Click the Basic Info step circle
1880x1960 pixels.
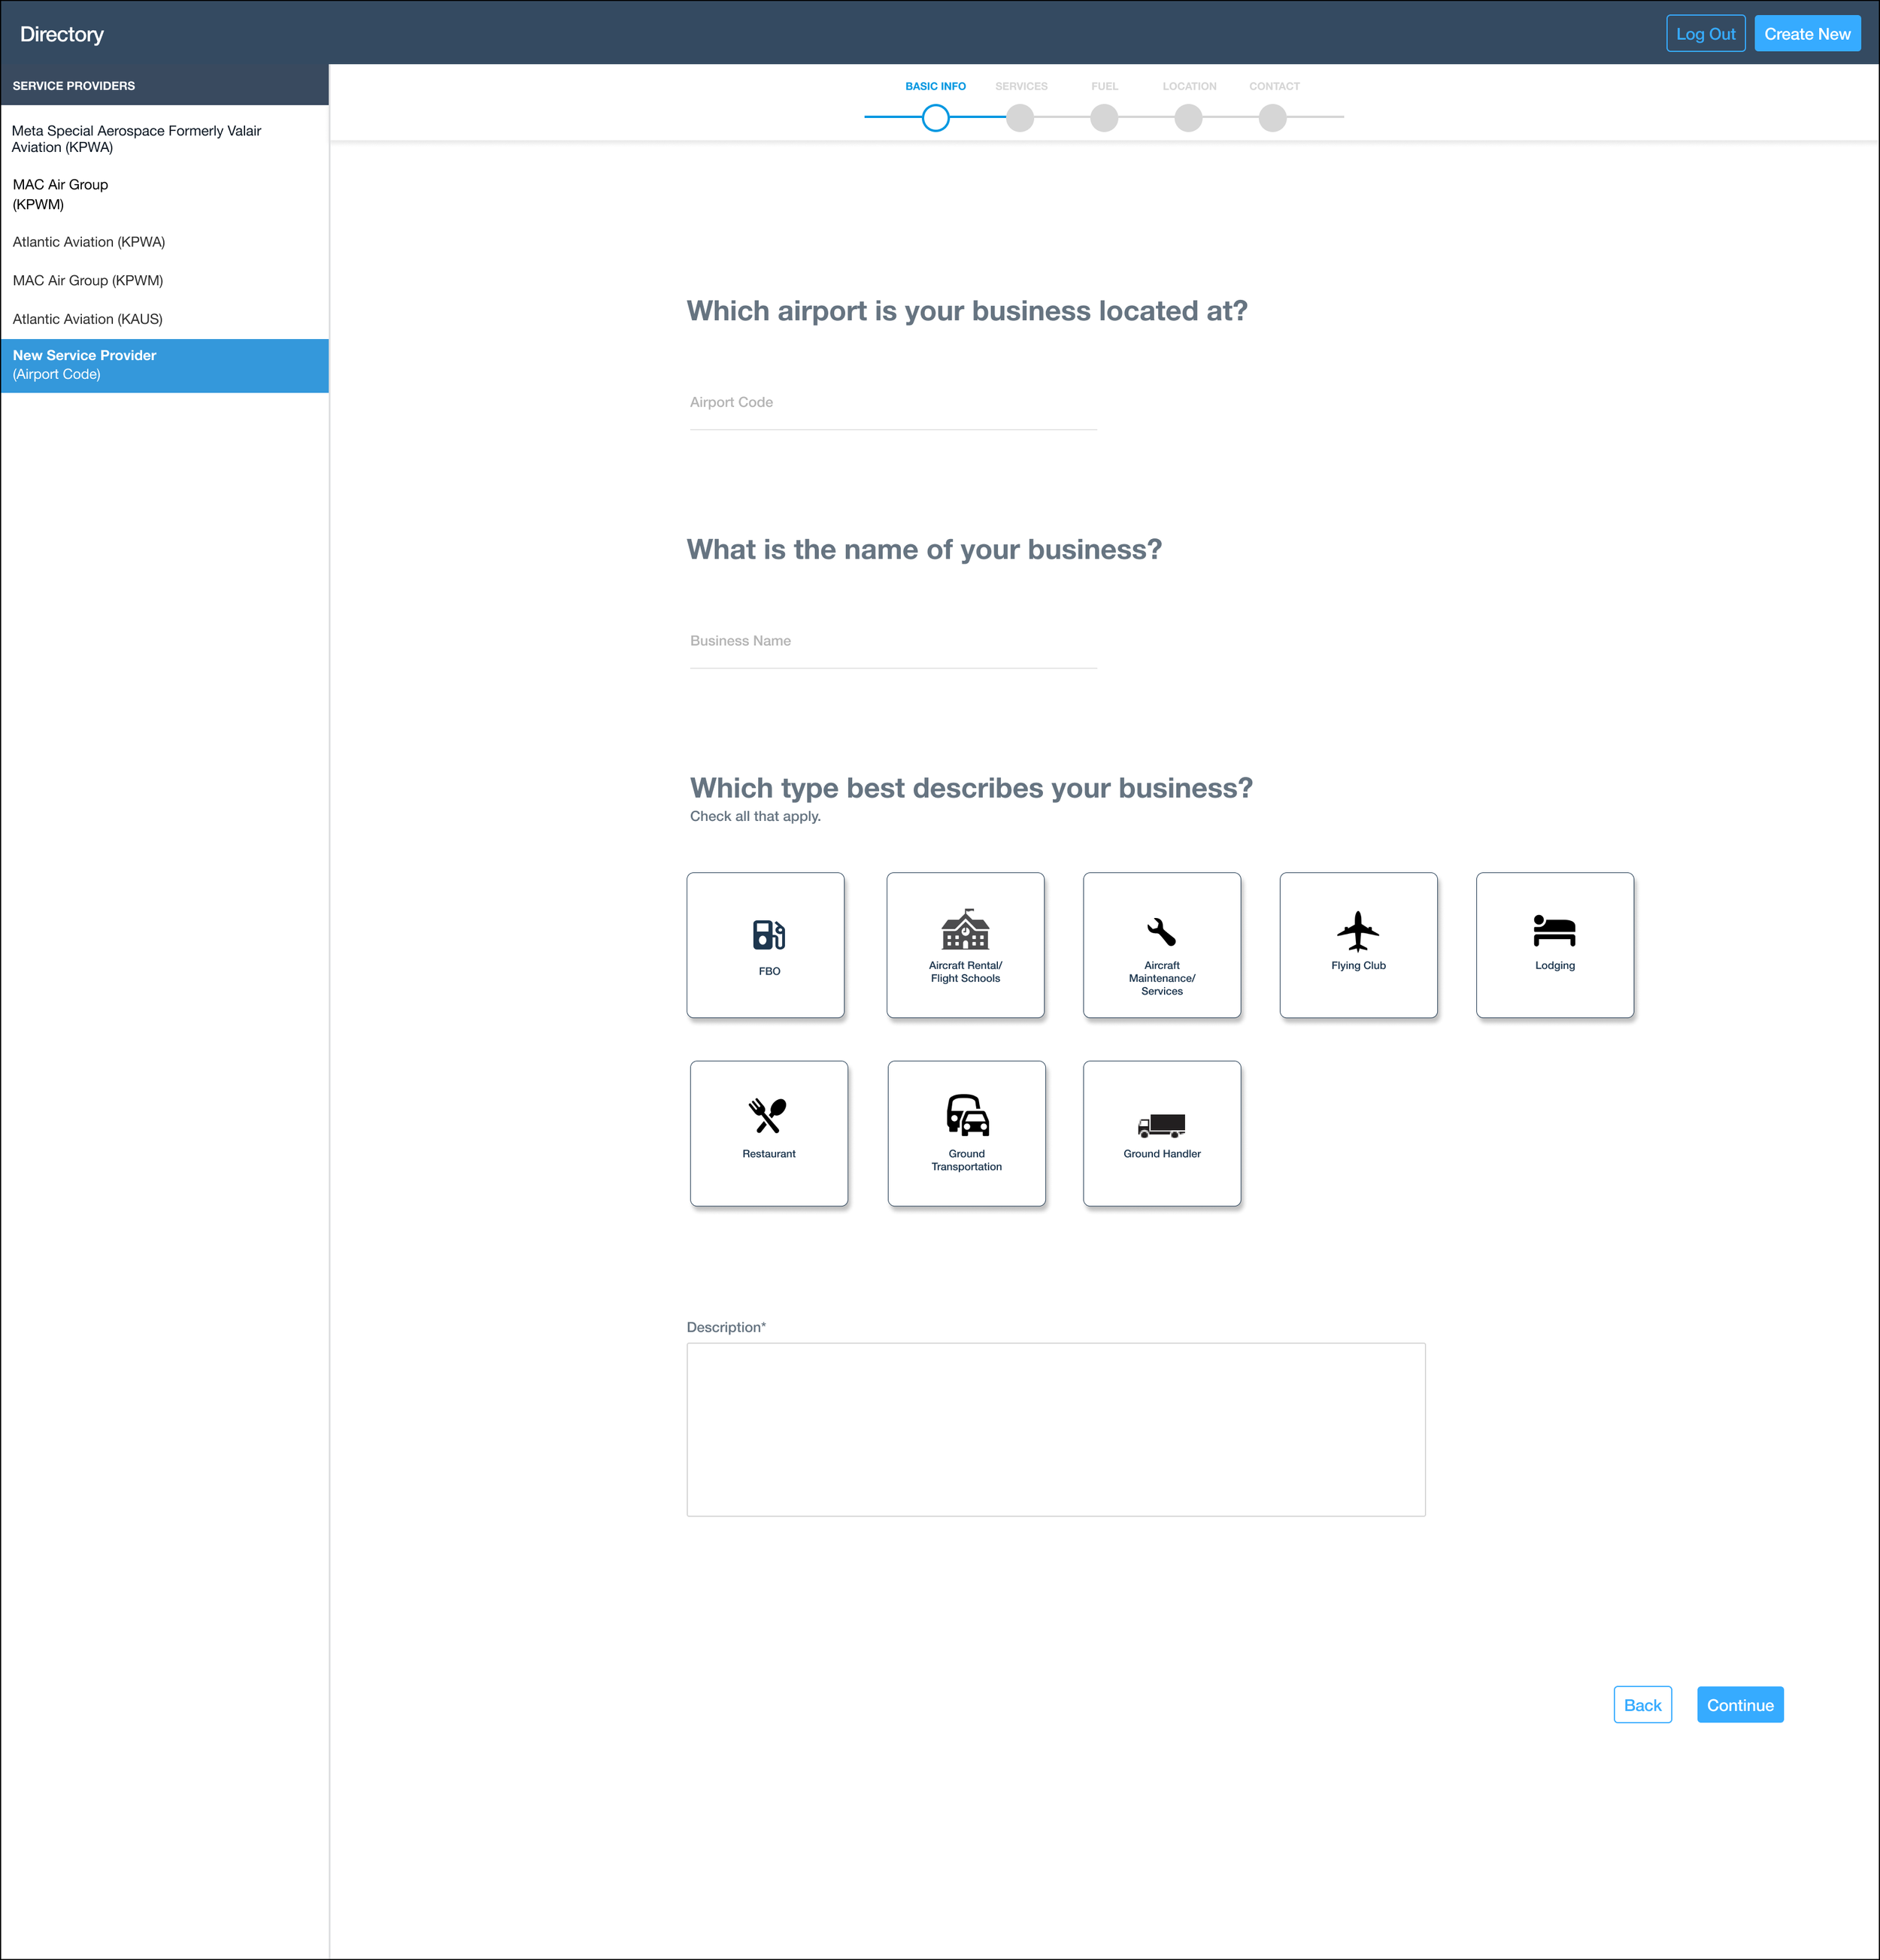[x=935, y=118]
